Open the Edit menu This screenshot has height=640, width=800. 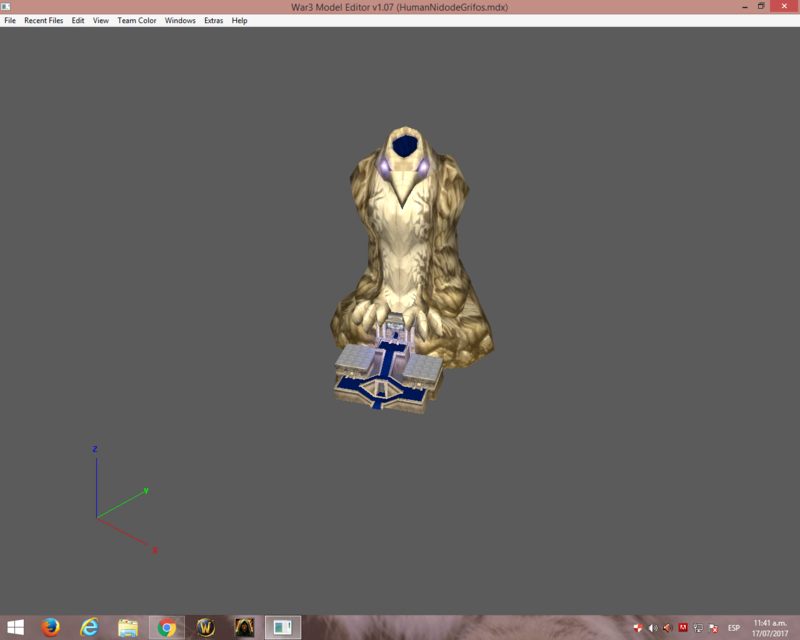click(x=78, y=20)
